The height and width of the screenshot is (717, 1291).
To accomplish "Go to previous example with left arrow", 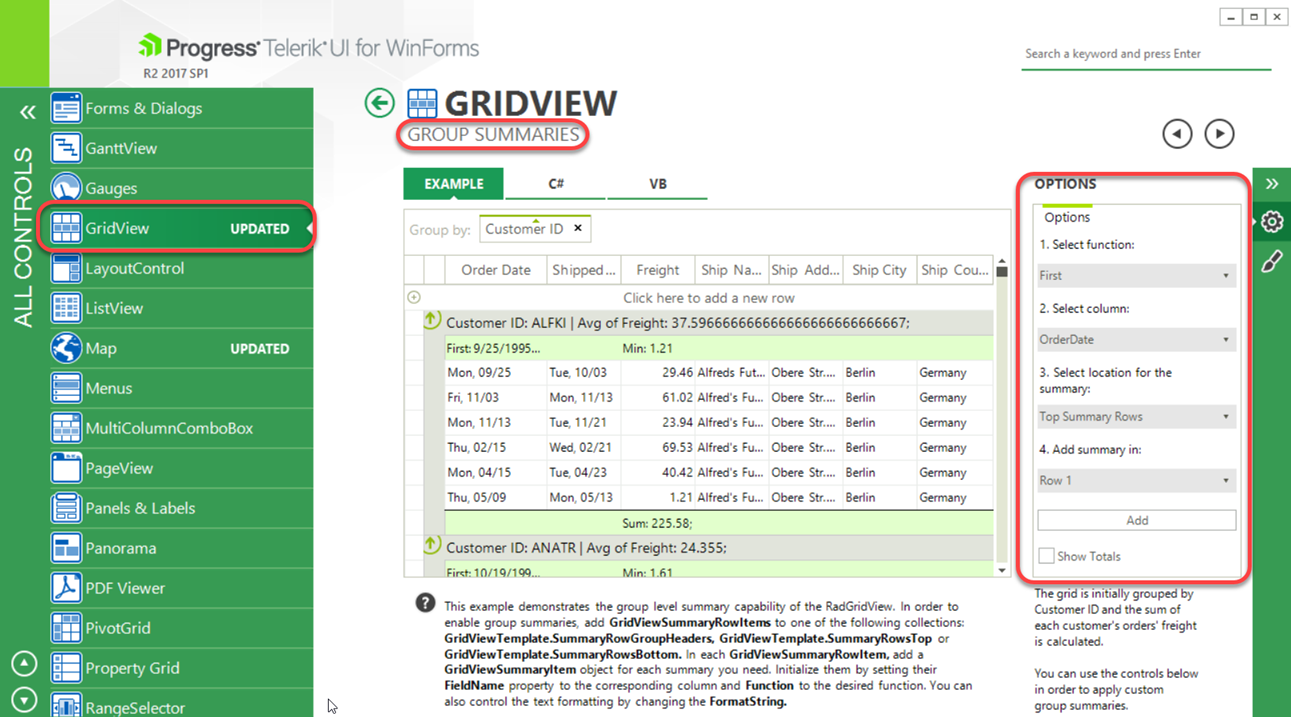I will coord(1177,133).
